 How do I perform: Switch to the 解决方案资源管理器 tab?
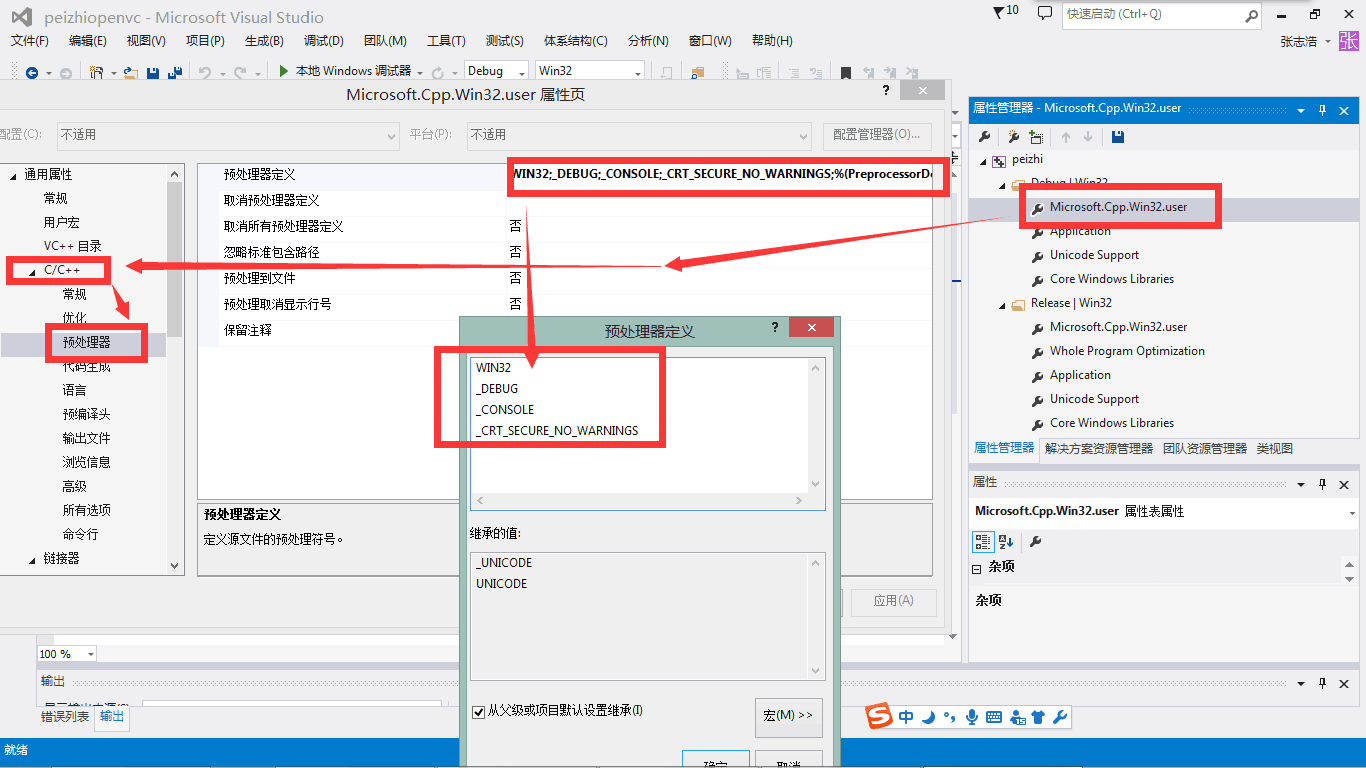[x=1099, y=449]
